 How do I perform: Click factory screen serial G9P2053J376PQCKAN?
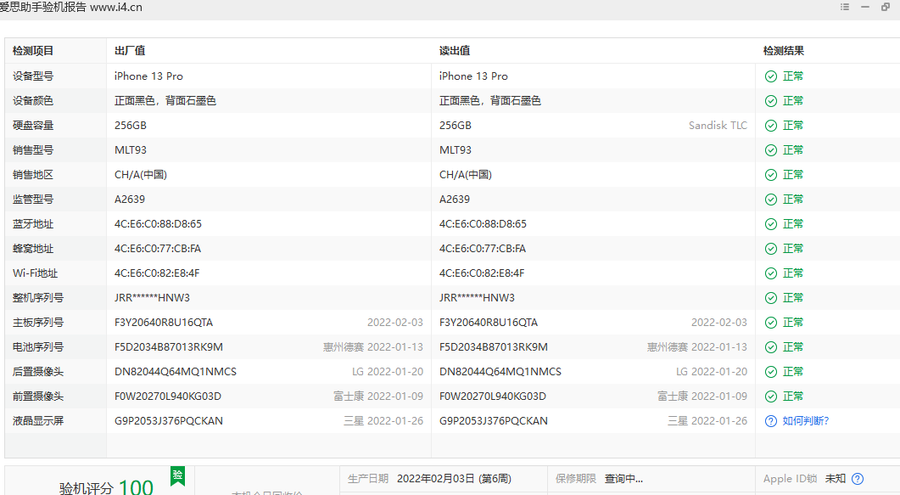pyautogui.click(x=168, y=421)
